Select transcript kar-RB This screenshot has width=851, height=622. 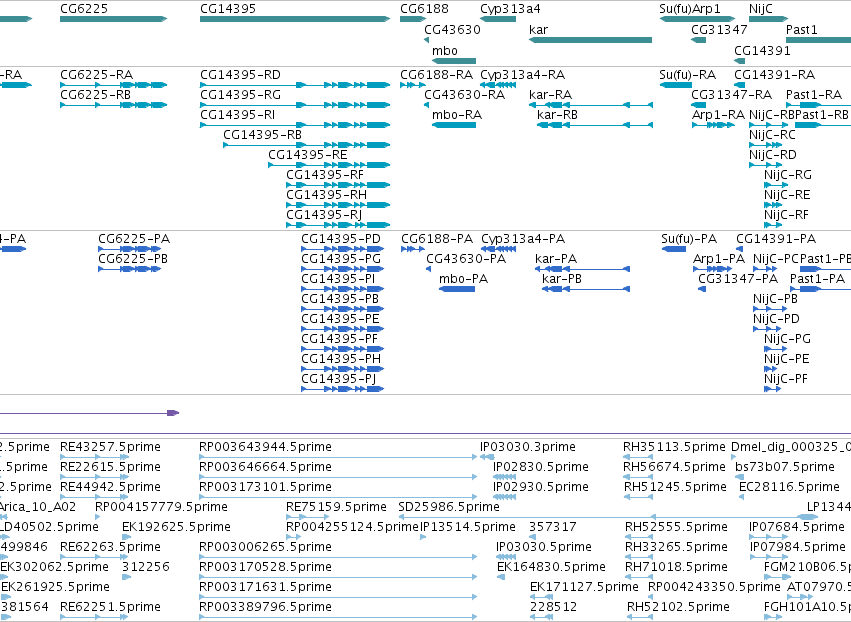click(557, 115)
